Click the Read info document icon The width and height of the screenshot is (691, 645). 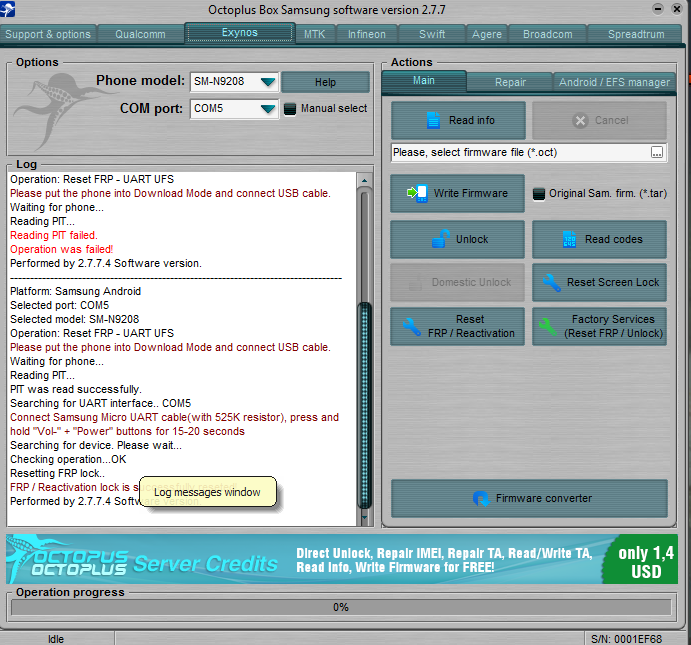click(434, 120)
